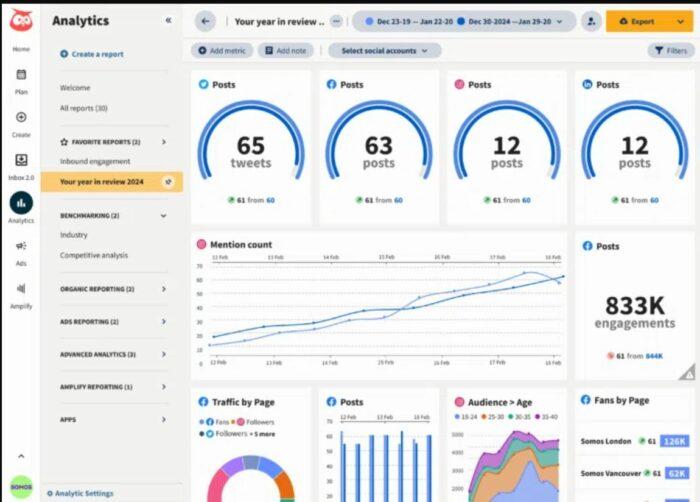
Task: Open the Amplify icon in sidebar
Action: pos(21,289)
